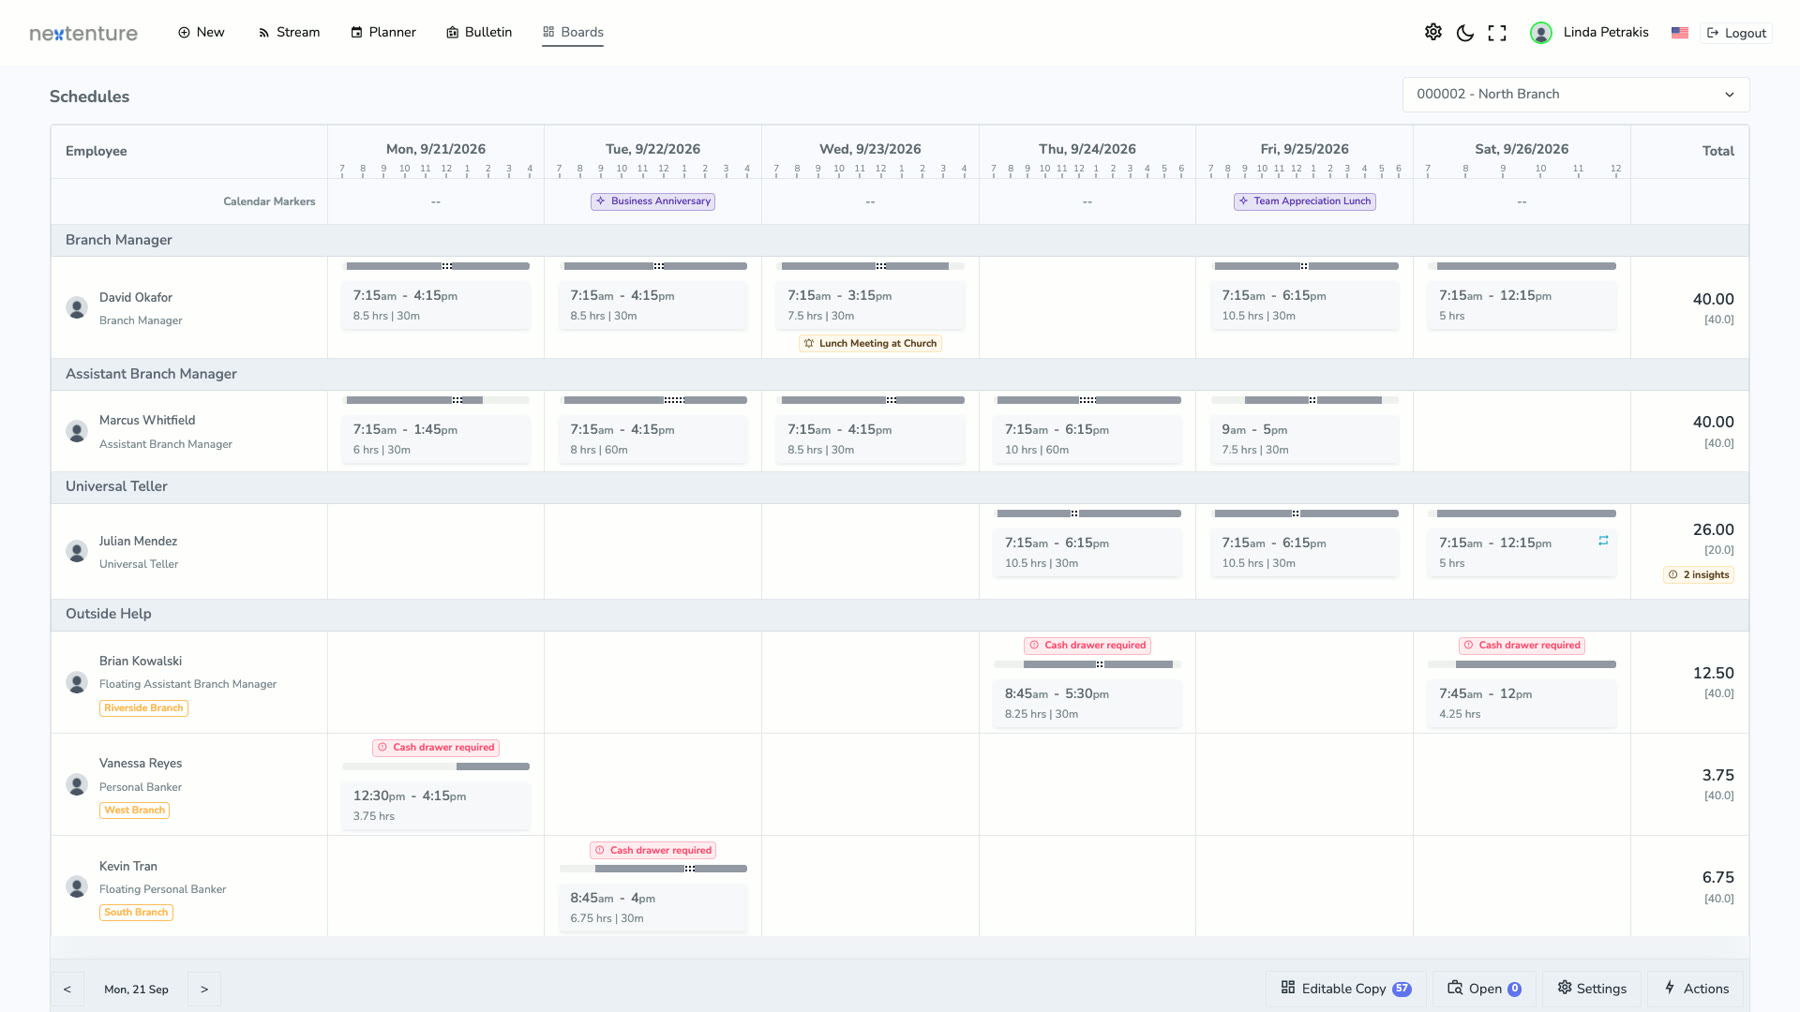Viewport: 1800px width, 1012px height.
Task: Enter fullscreen mode icon
Action: coord(1497,32)
